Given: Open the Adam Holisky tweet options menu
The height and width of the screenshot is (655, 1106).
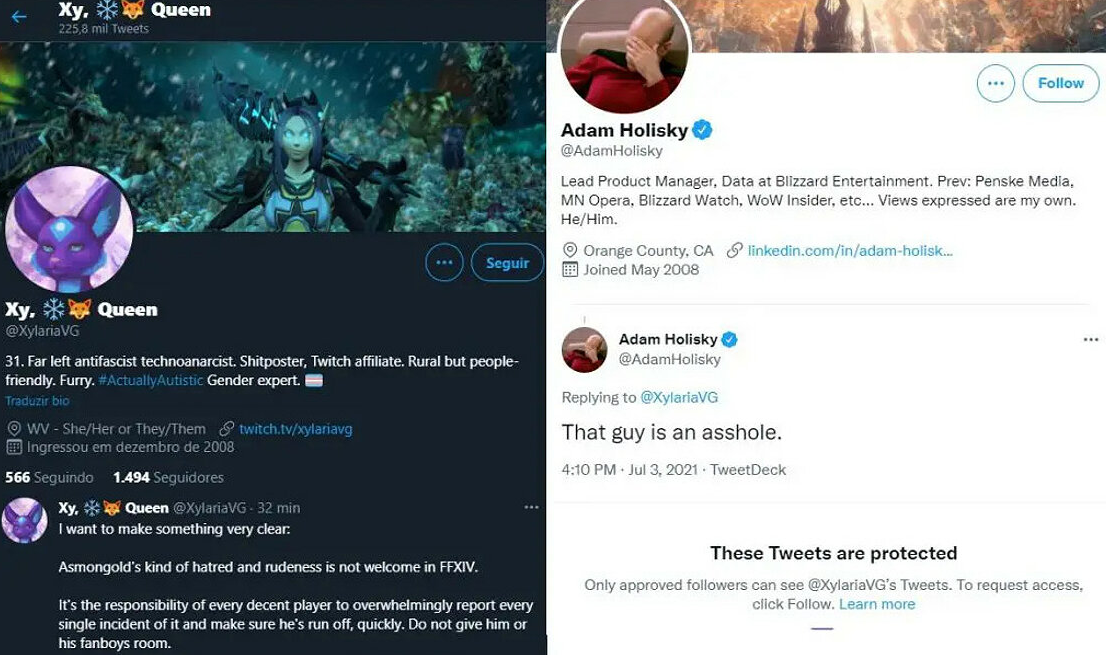Looking at the screenshot, I should point(1091,340).
